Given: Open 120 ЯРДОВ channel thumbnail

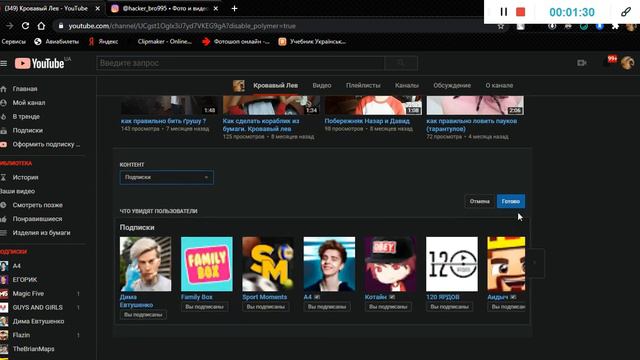Looking at the screenshot, I should [x=451, y=264].
